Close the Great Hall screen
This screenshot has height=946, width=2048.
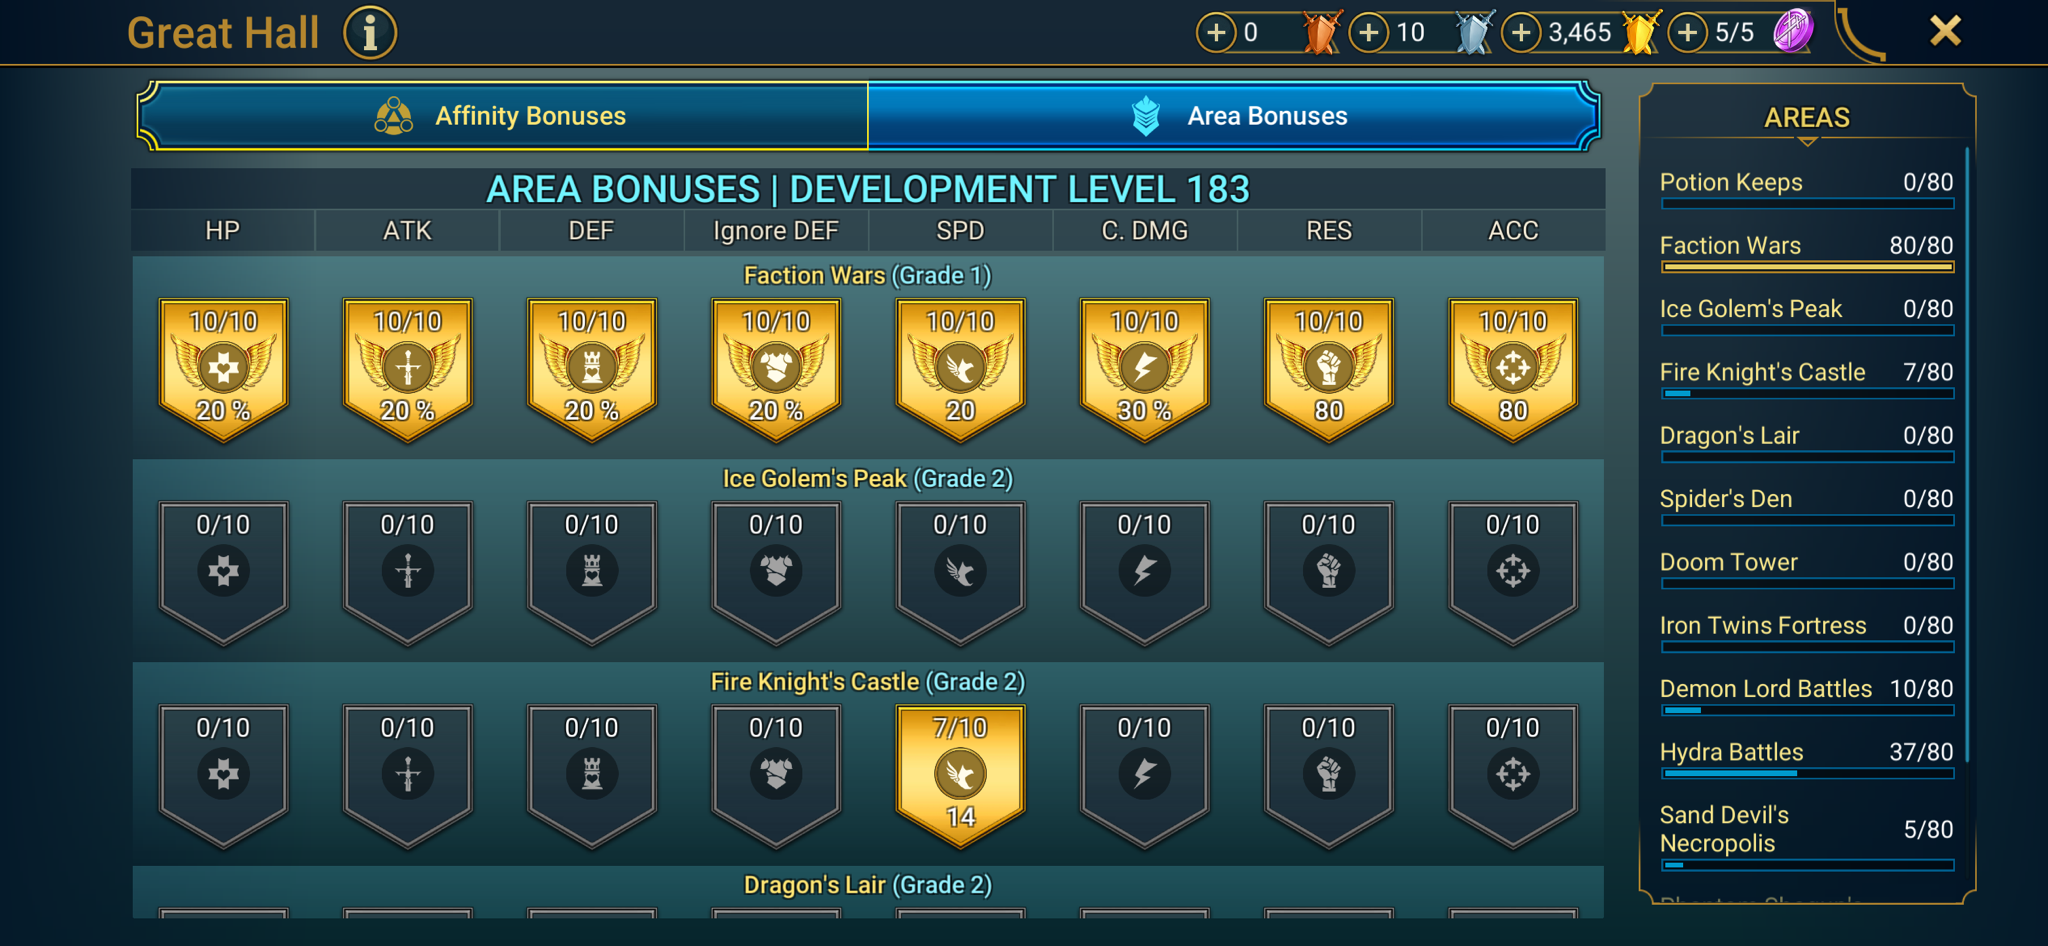tap(1945, 31)
